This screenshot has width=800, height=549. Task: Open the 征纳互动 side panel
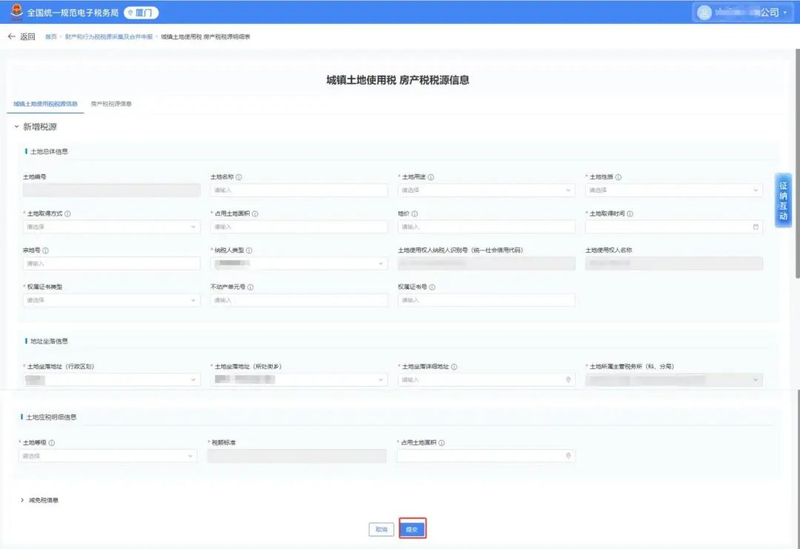tap(783, 200)
